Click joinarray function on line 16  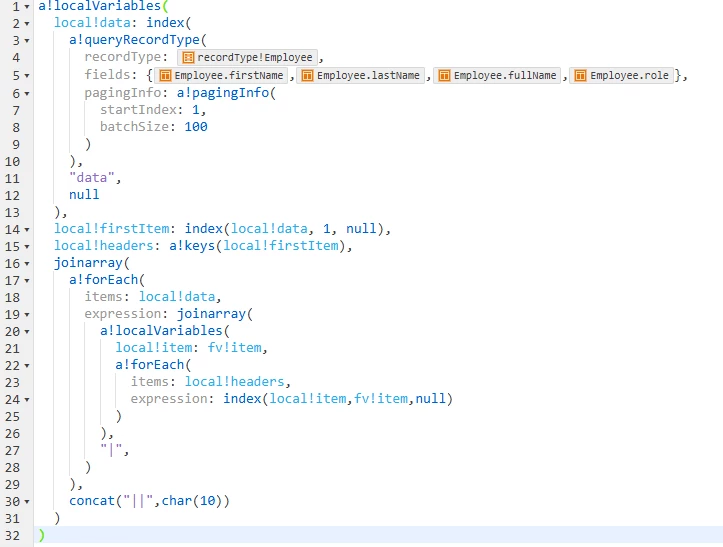coord(88,263)
